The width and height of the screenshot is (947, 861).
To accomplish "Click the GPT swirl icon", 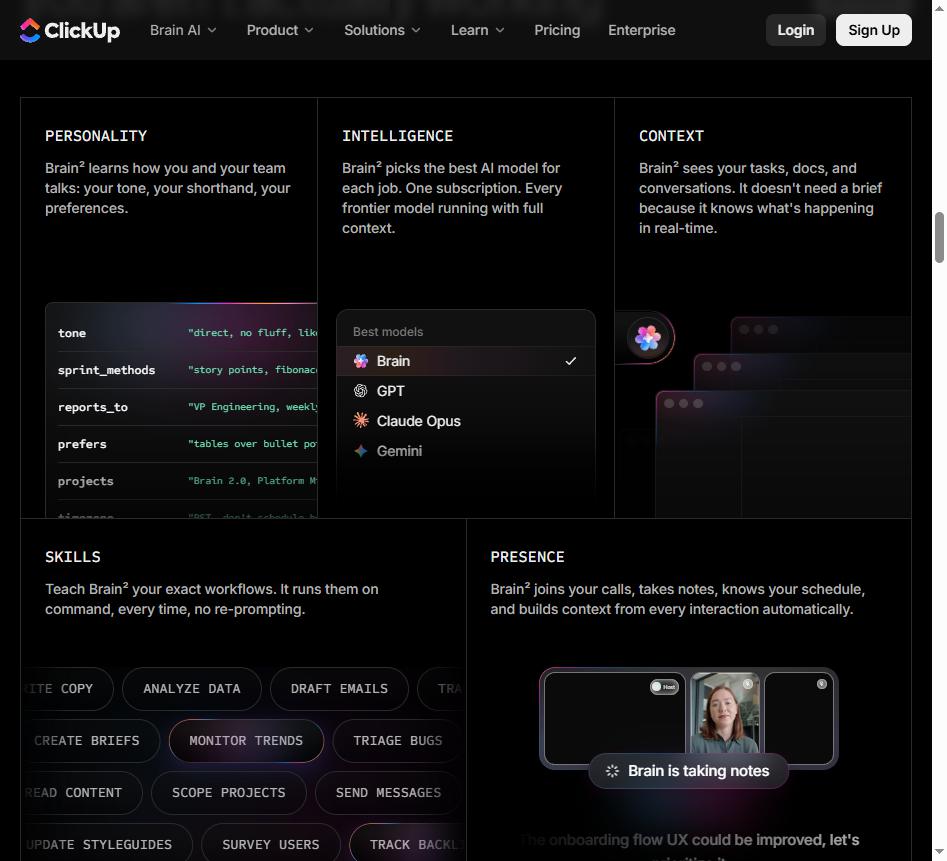I will pyautogui.click(x=361, y=391).
